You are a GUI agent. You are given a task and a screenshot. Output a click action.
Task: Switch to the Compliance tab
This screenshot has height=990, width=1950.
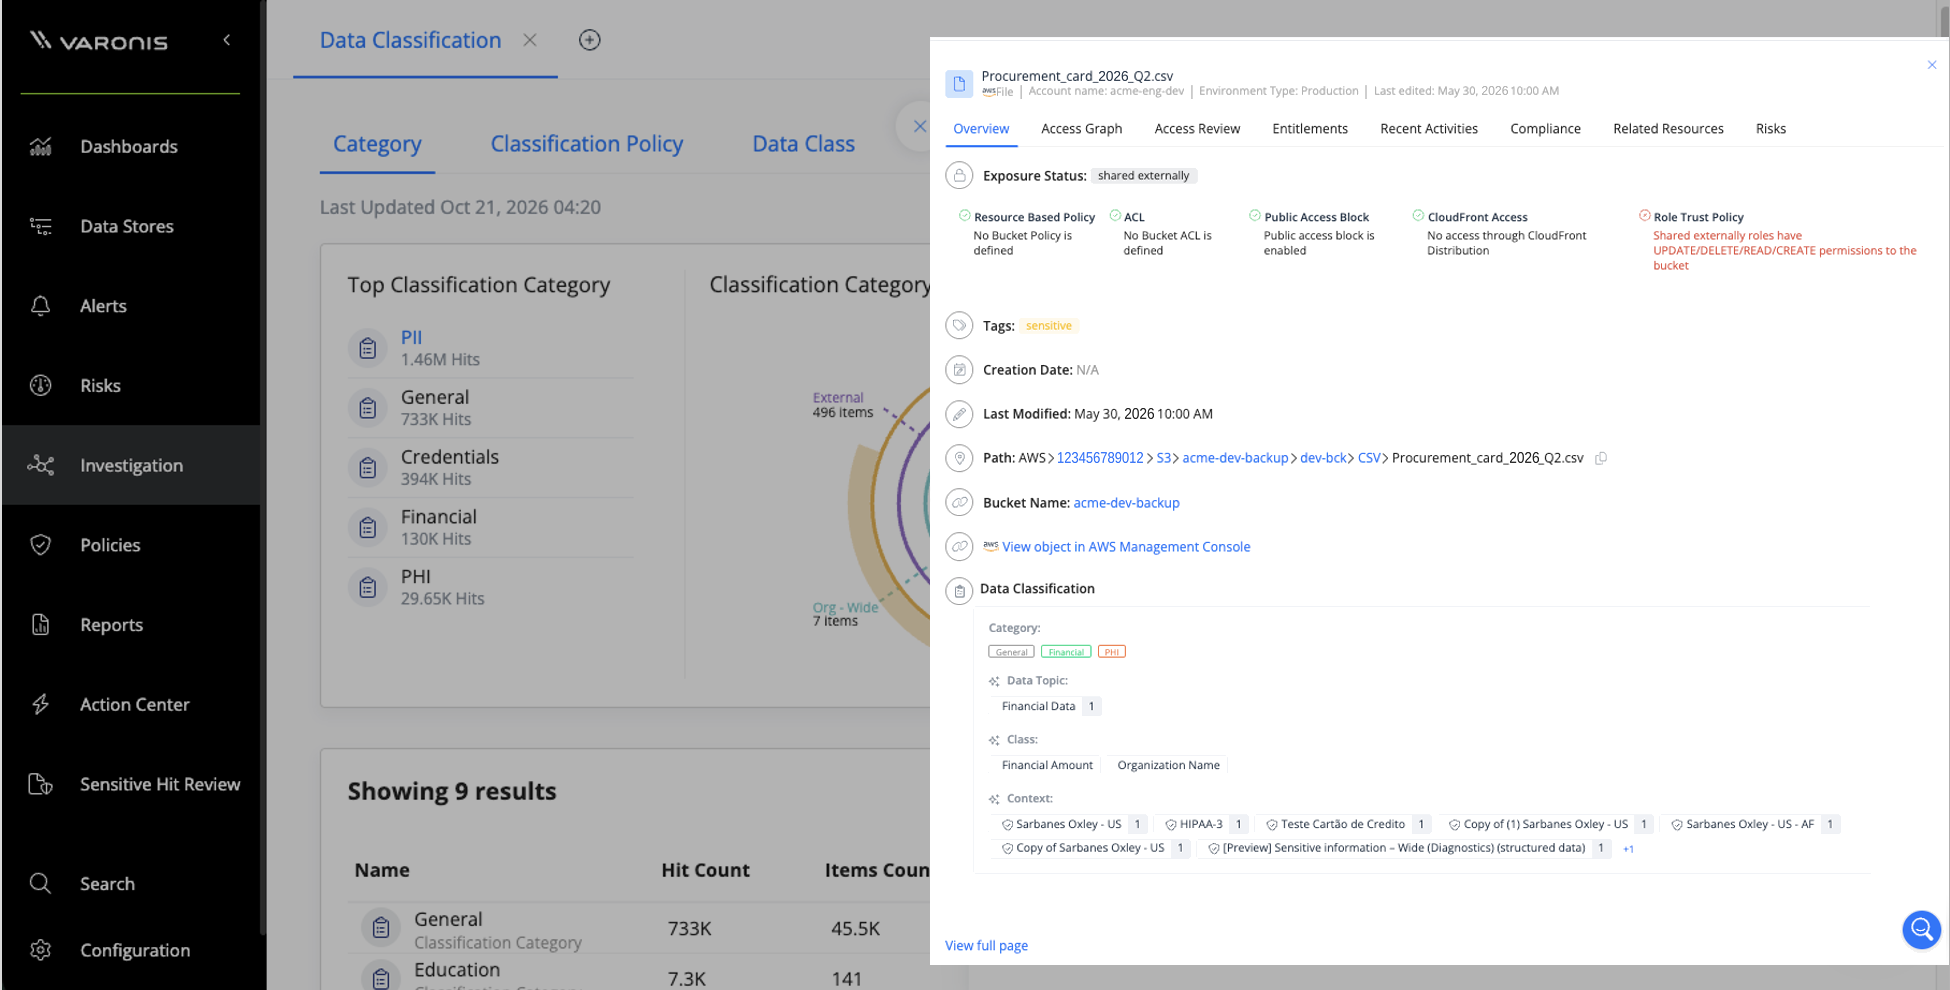point(1545,129)
